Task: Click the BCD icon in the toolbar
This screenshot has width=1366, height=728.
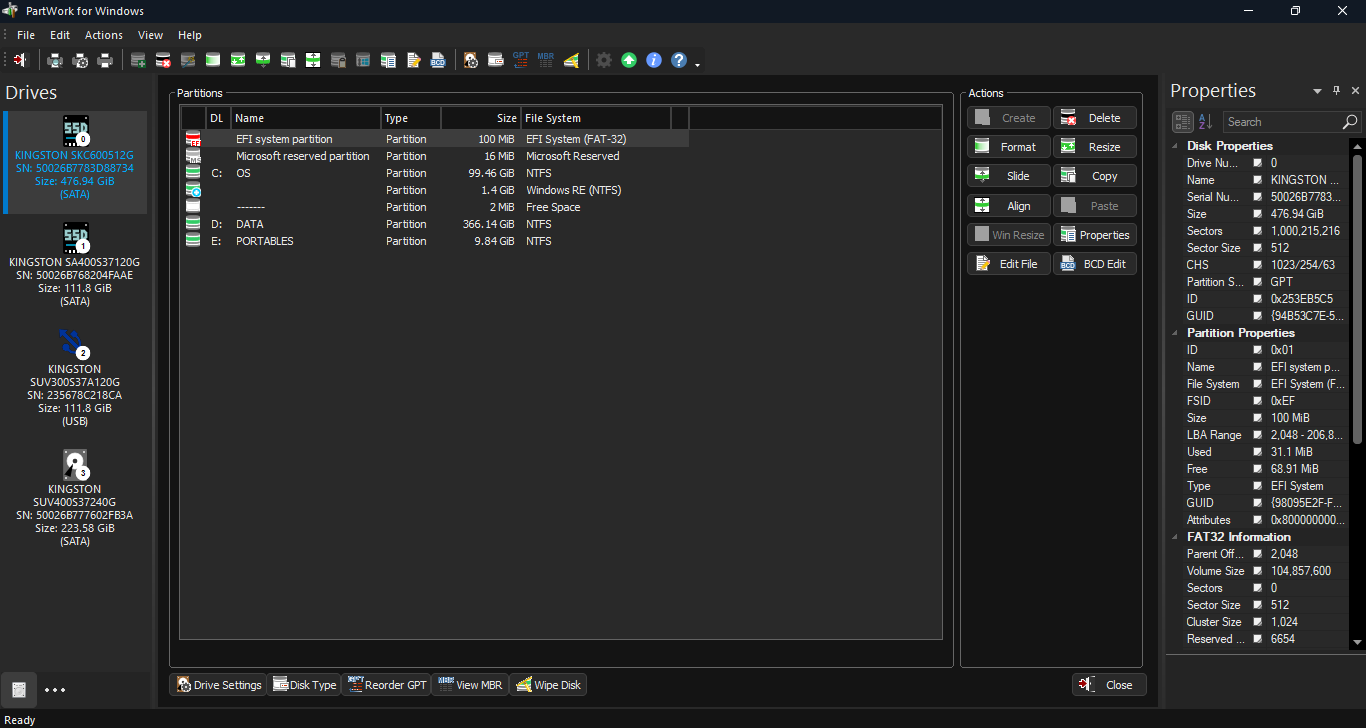Action: tap(438, 60)
